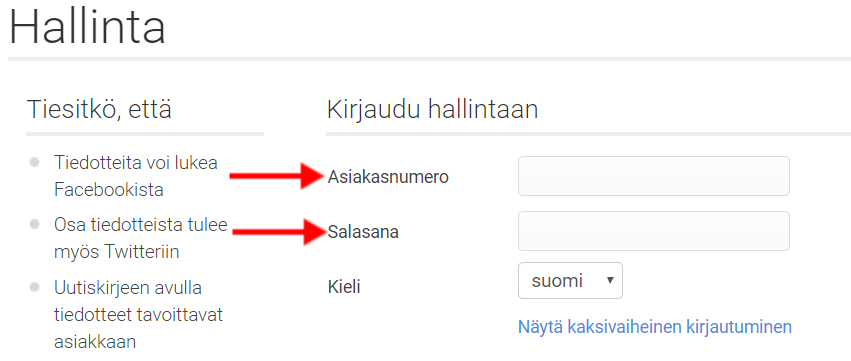Viewport: 851px width, 361px height.
Task: Click the myös Twitteriin tip text
Action: coord(117,252)
